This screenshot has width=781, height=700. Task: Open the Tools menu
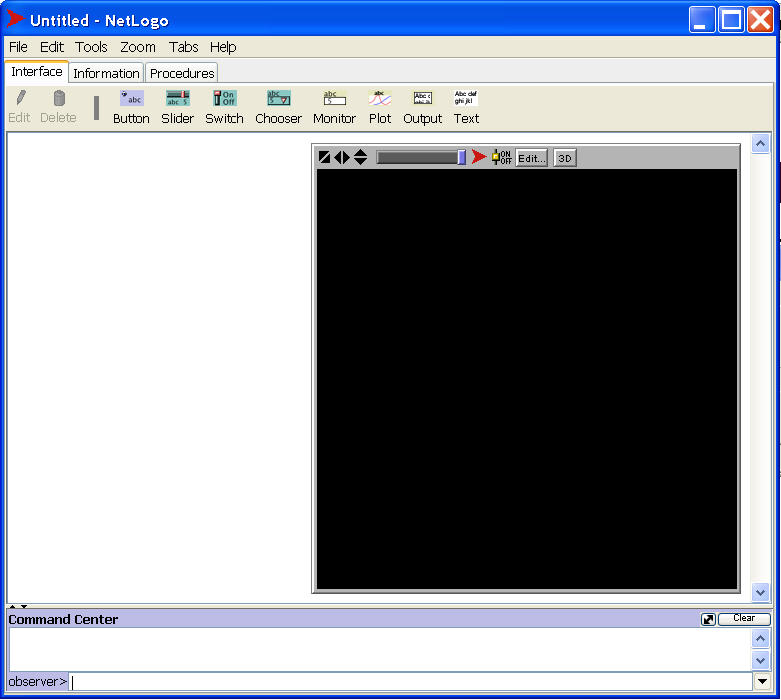(91, 47)
